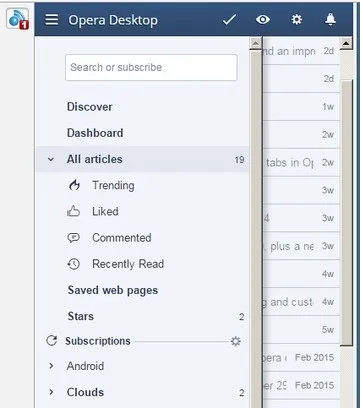Select All articles

pos(142,159)
